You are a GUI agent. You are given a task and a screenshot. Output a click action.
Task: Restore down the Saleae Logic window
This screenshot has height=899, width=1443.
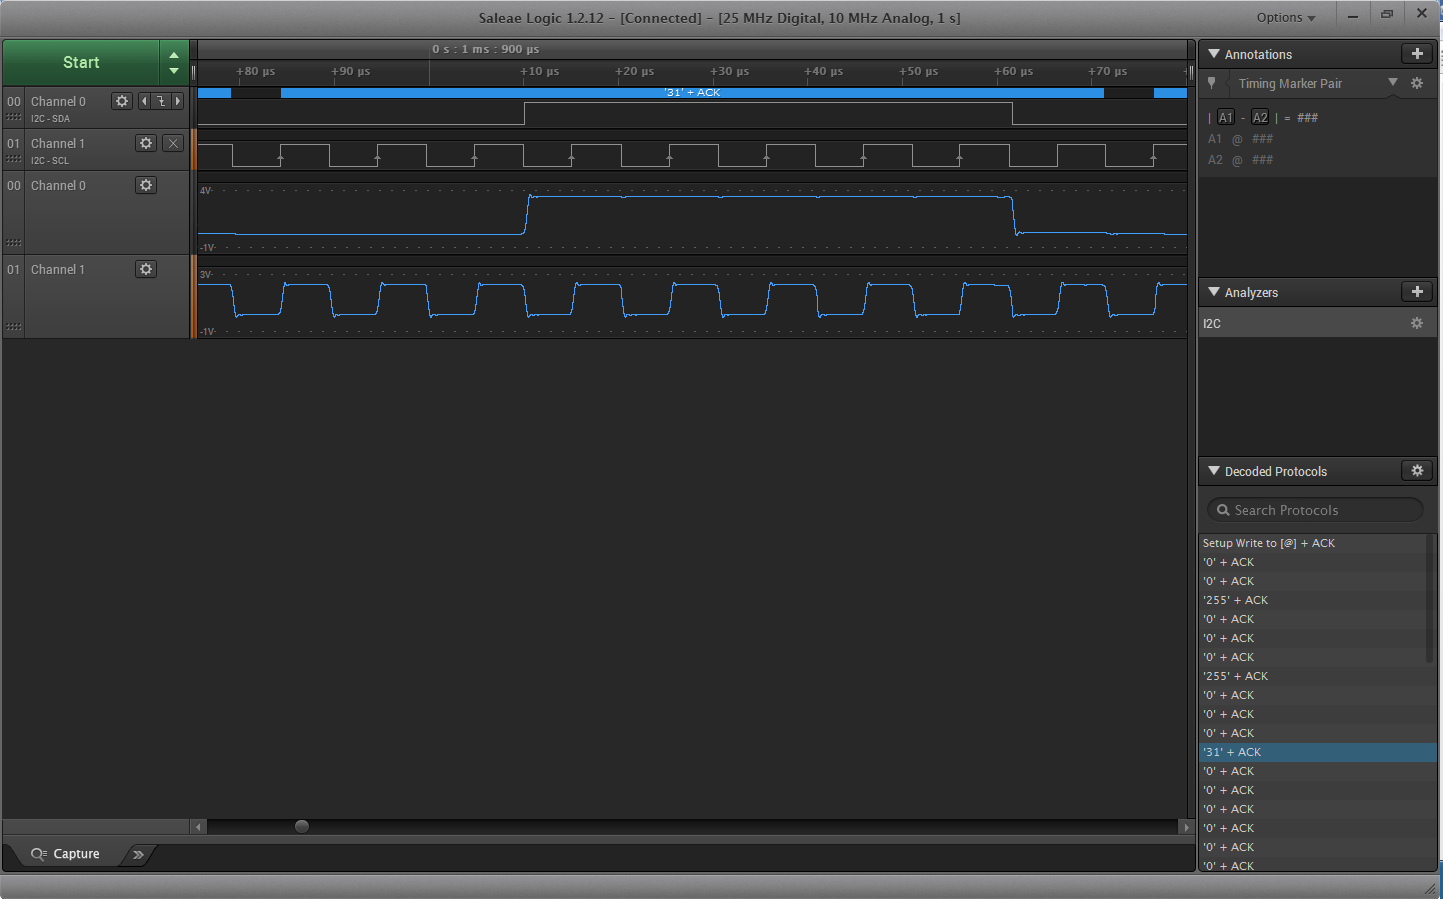coord(1387,15)
